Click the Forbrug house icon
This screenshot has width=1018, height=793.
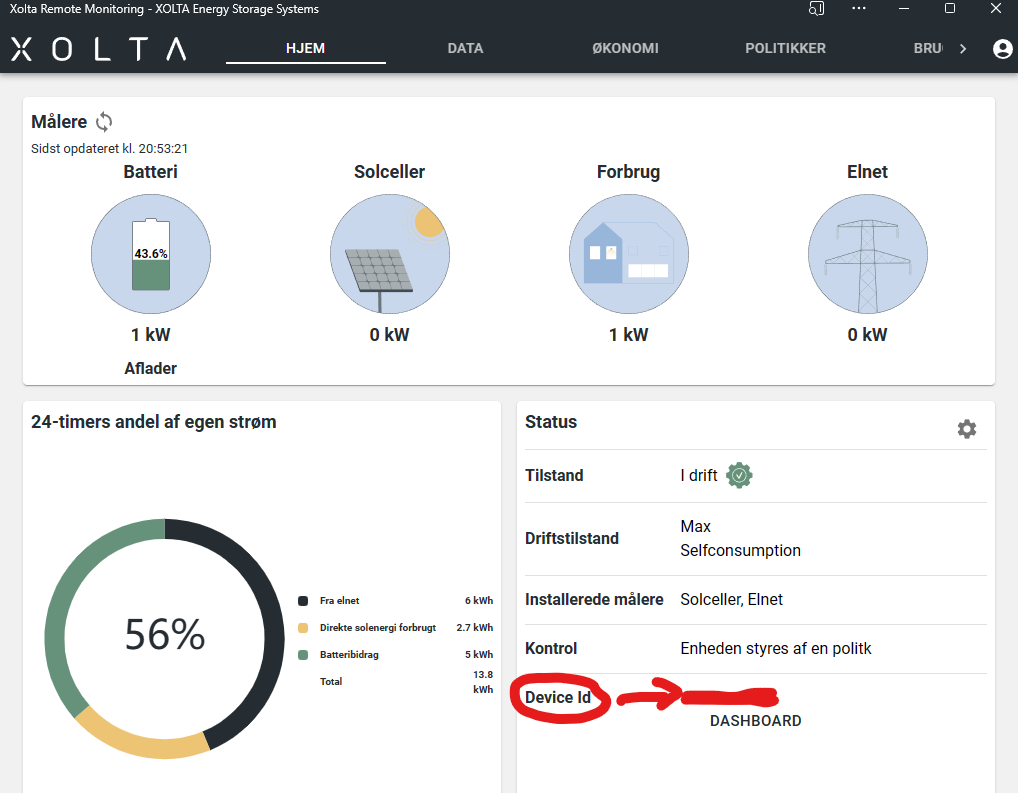pos(628,254)
